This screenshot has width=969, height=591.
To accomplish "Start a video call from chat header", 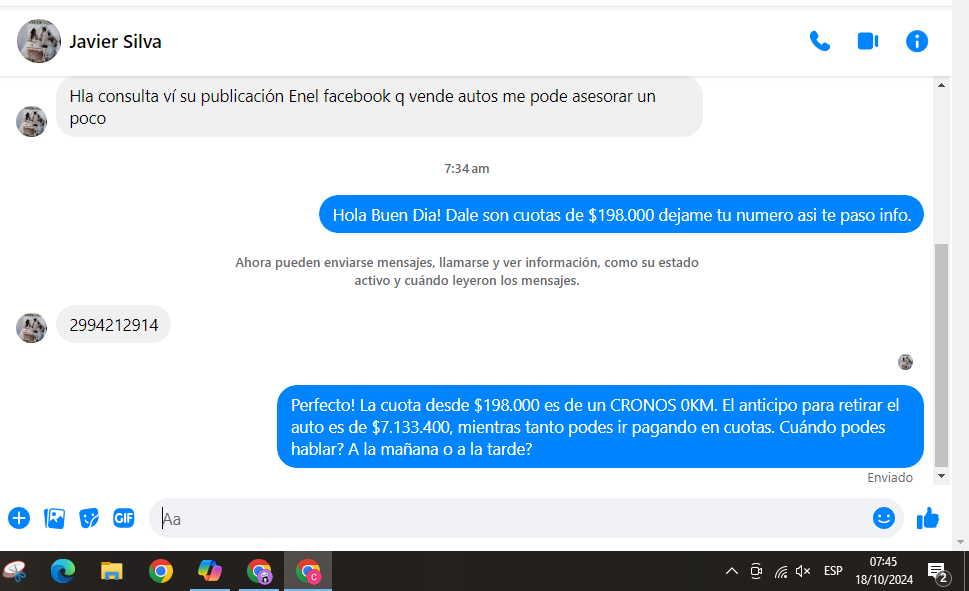I will pos(867,41).
